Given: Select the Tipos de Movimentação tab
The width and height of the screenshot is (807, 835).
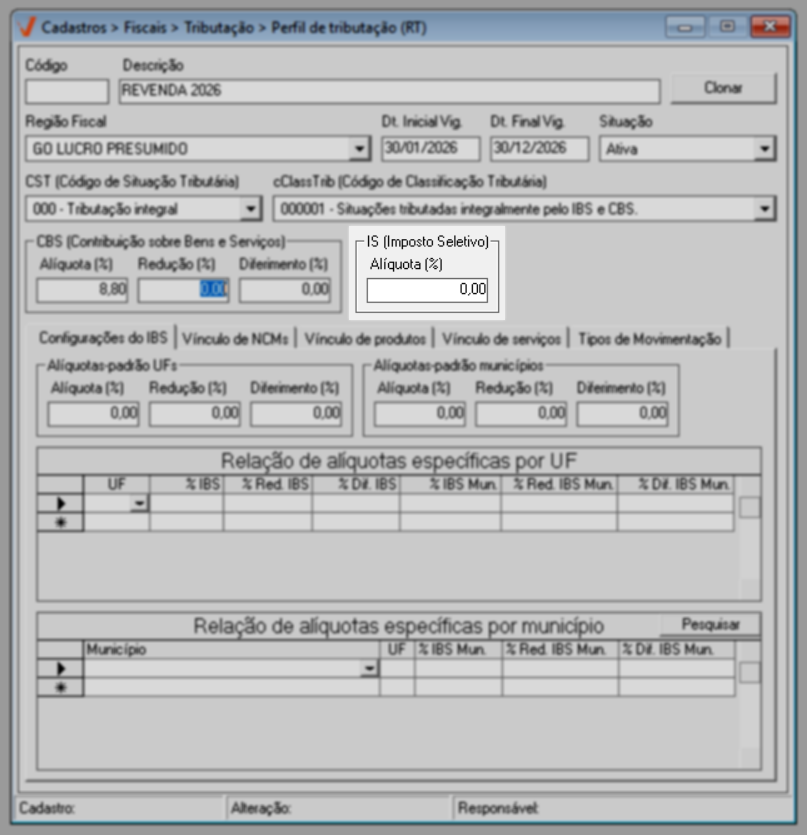Looking at the screenshot, I should coord(649,339).
